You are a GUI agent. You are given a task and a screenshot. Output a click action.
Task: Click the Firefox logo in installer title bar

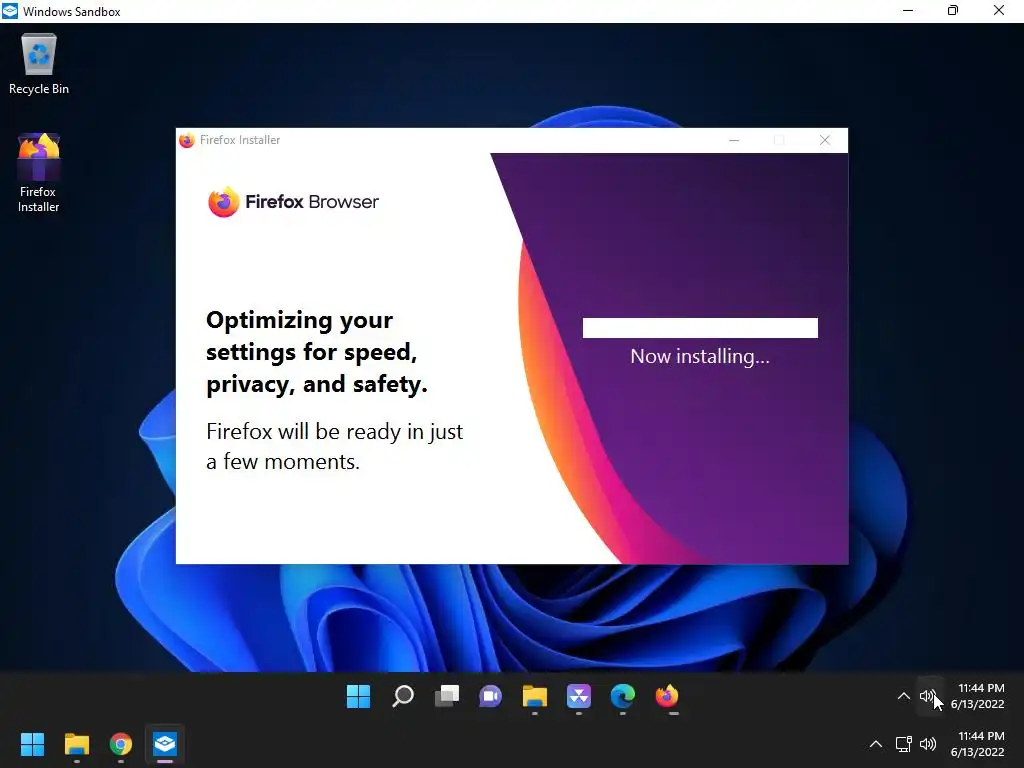click(187, 140)
